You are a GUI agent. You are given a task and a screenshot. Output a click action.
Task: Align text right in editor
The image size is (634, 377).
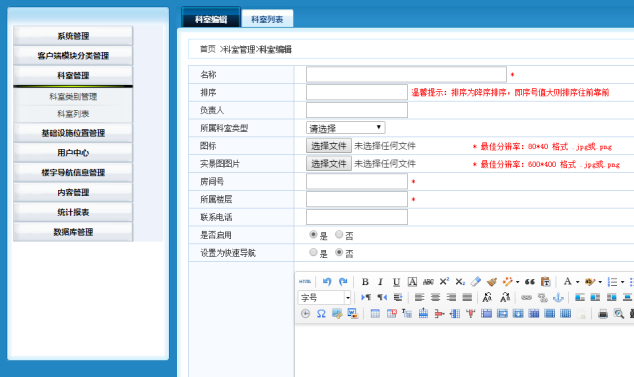coord(451,298)
